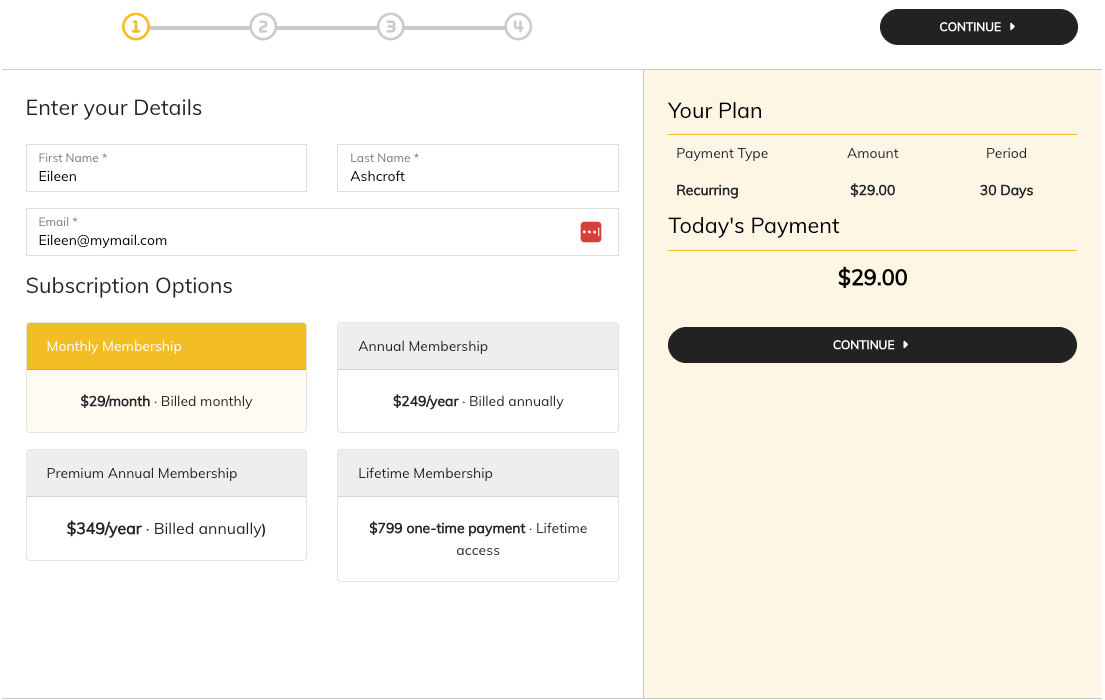Click the 'Payment Type' column header
Image resolution: width=1105 pixels, height=700 pixels.
click(x=722, y=153)
